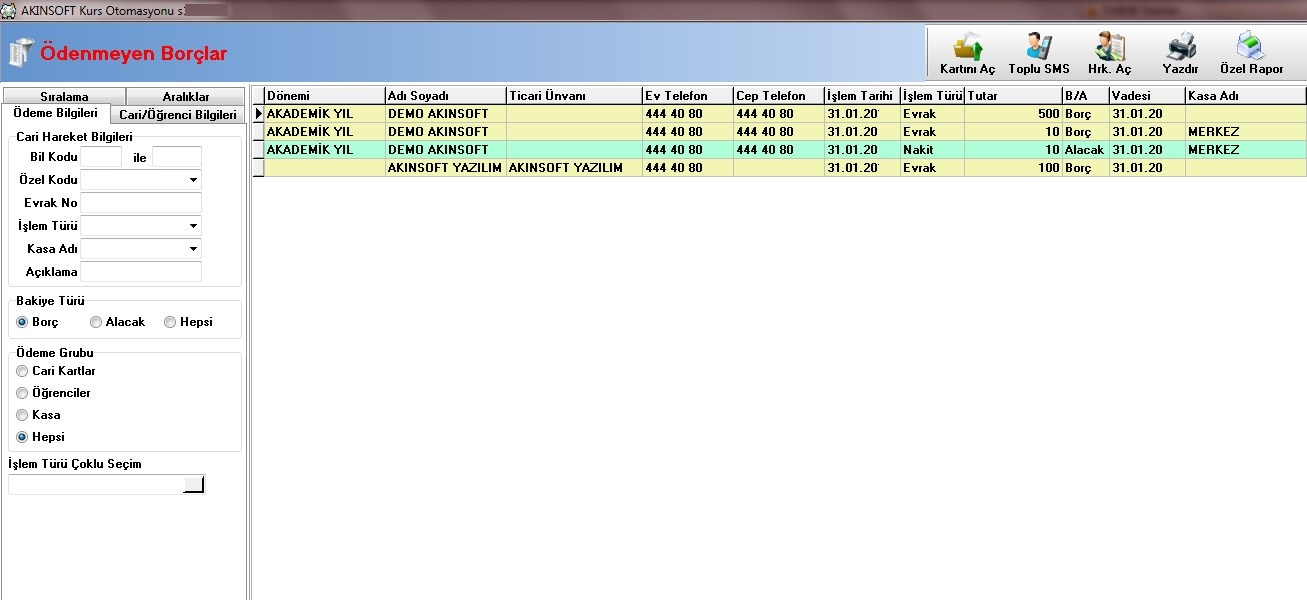The width and height of the screenshot is (1307, 600).
Task: Print the list with Yazdır
Action: pyautogui.click(x=1180, y=54)
